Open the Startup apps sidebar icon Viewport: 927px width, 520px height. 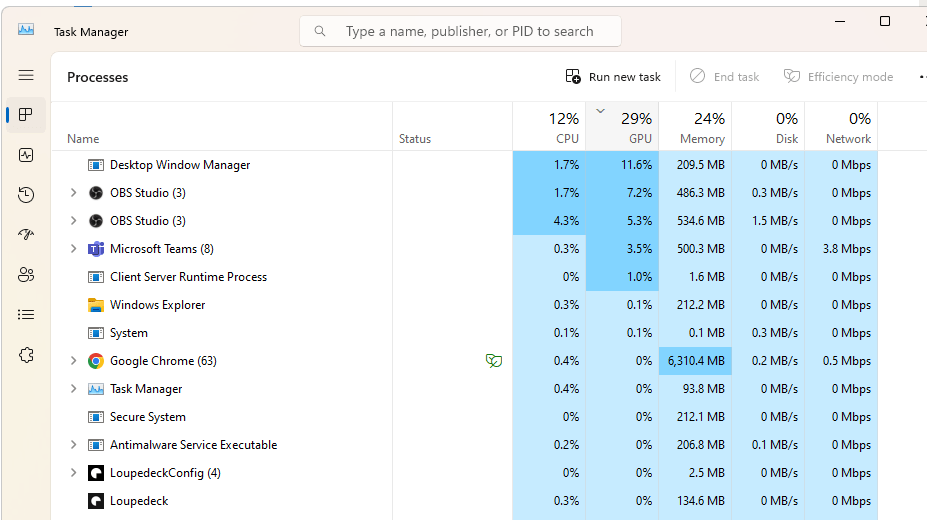click(26, 235)
